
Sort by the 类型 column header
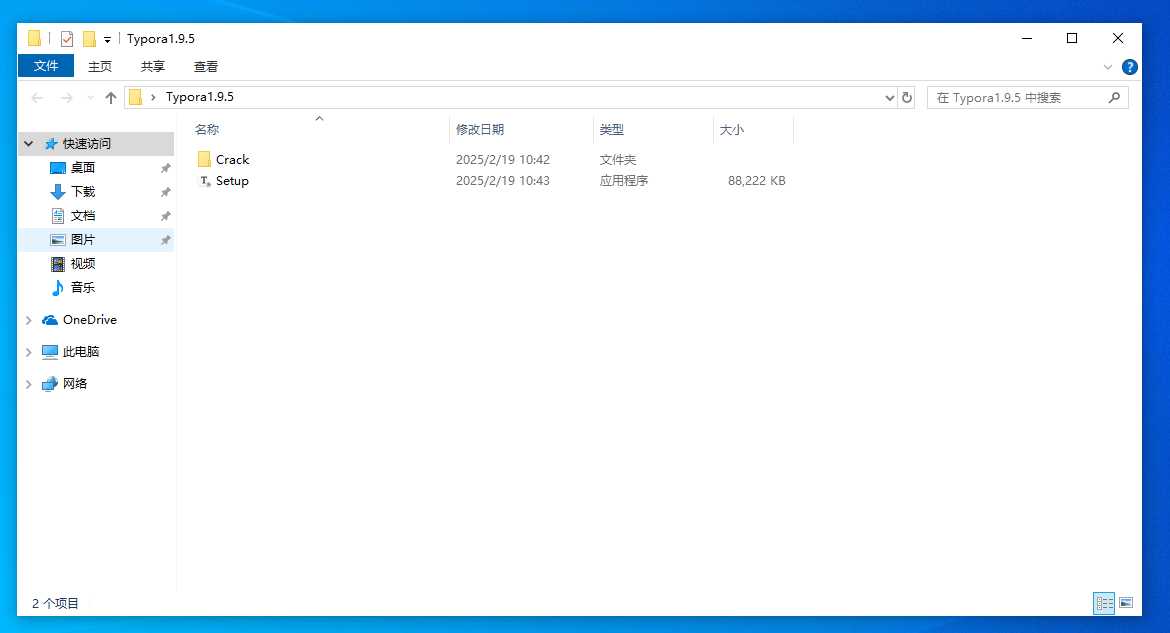(x=611, y=130)
